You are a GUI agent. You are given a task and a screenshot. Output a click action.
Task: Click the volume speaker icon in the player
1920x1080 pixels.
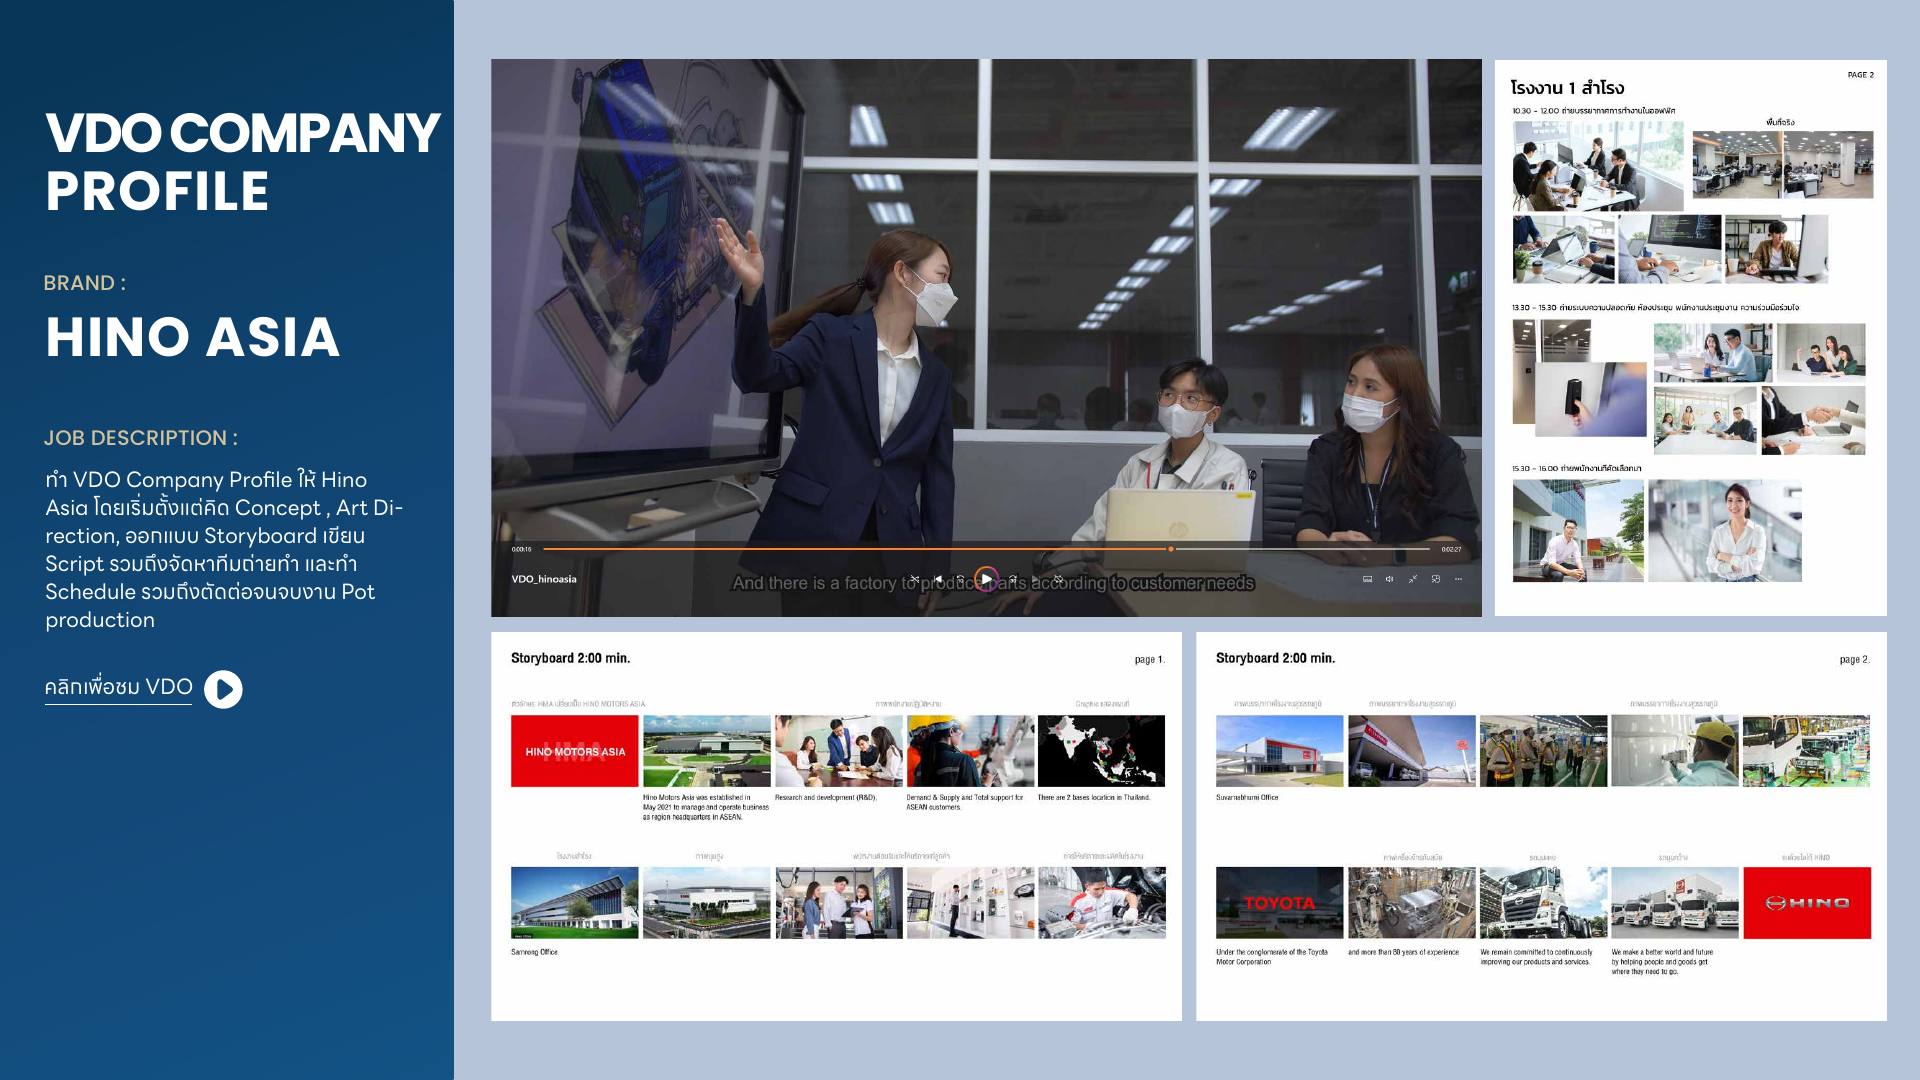point(1389,579)
